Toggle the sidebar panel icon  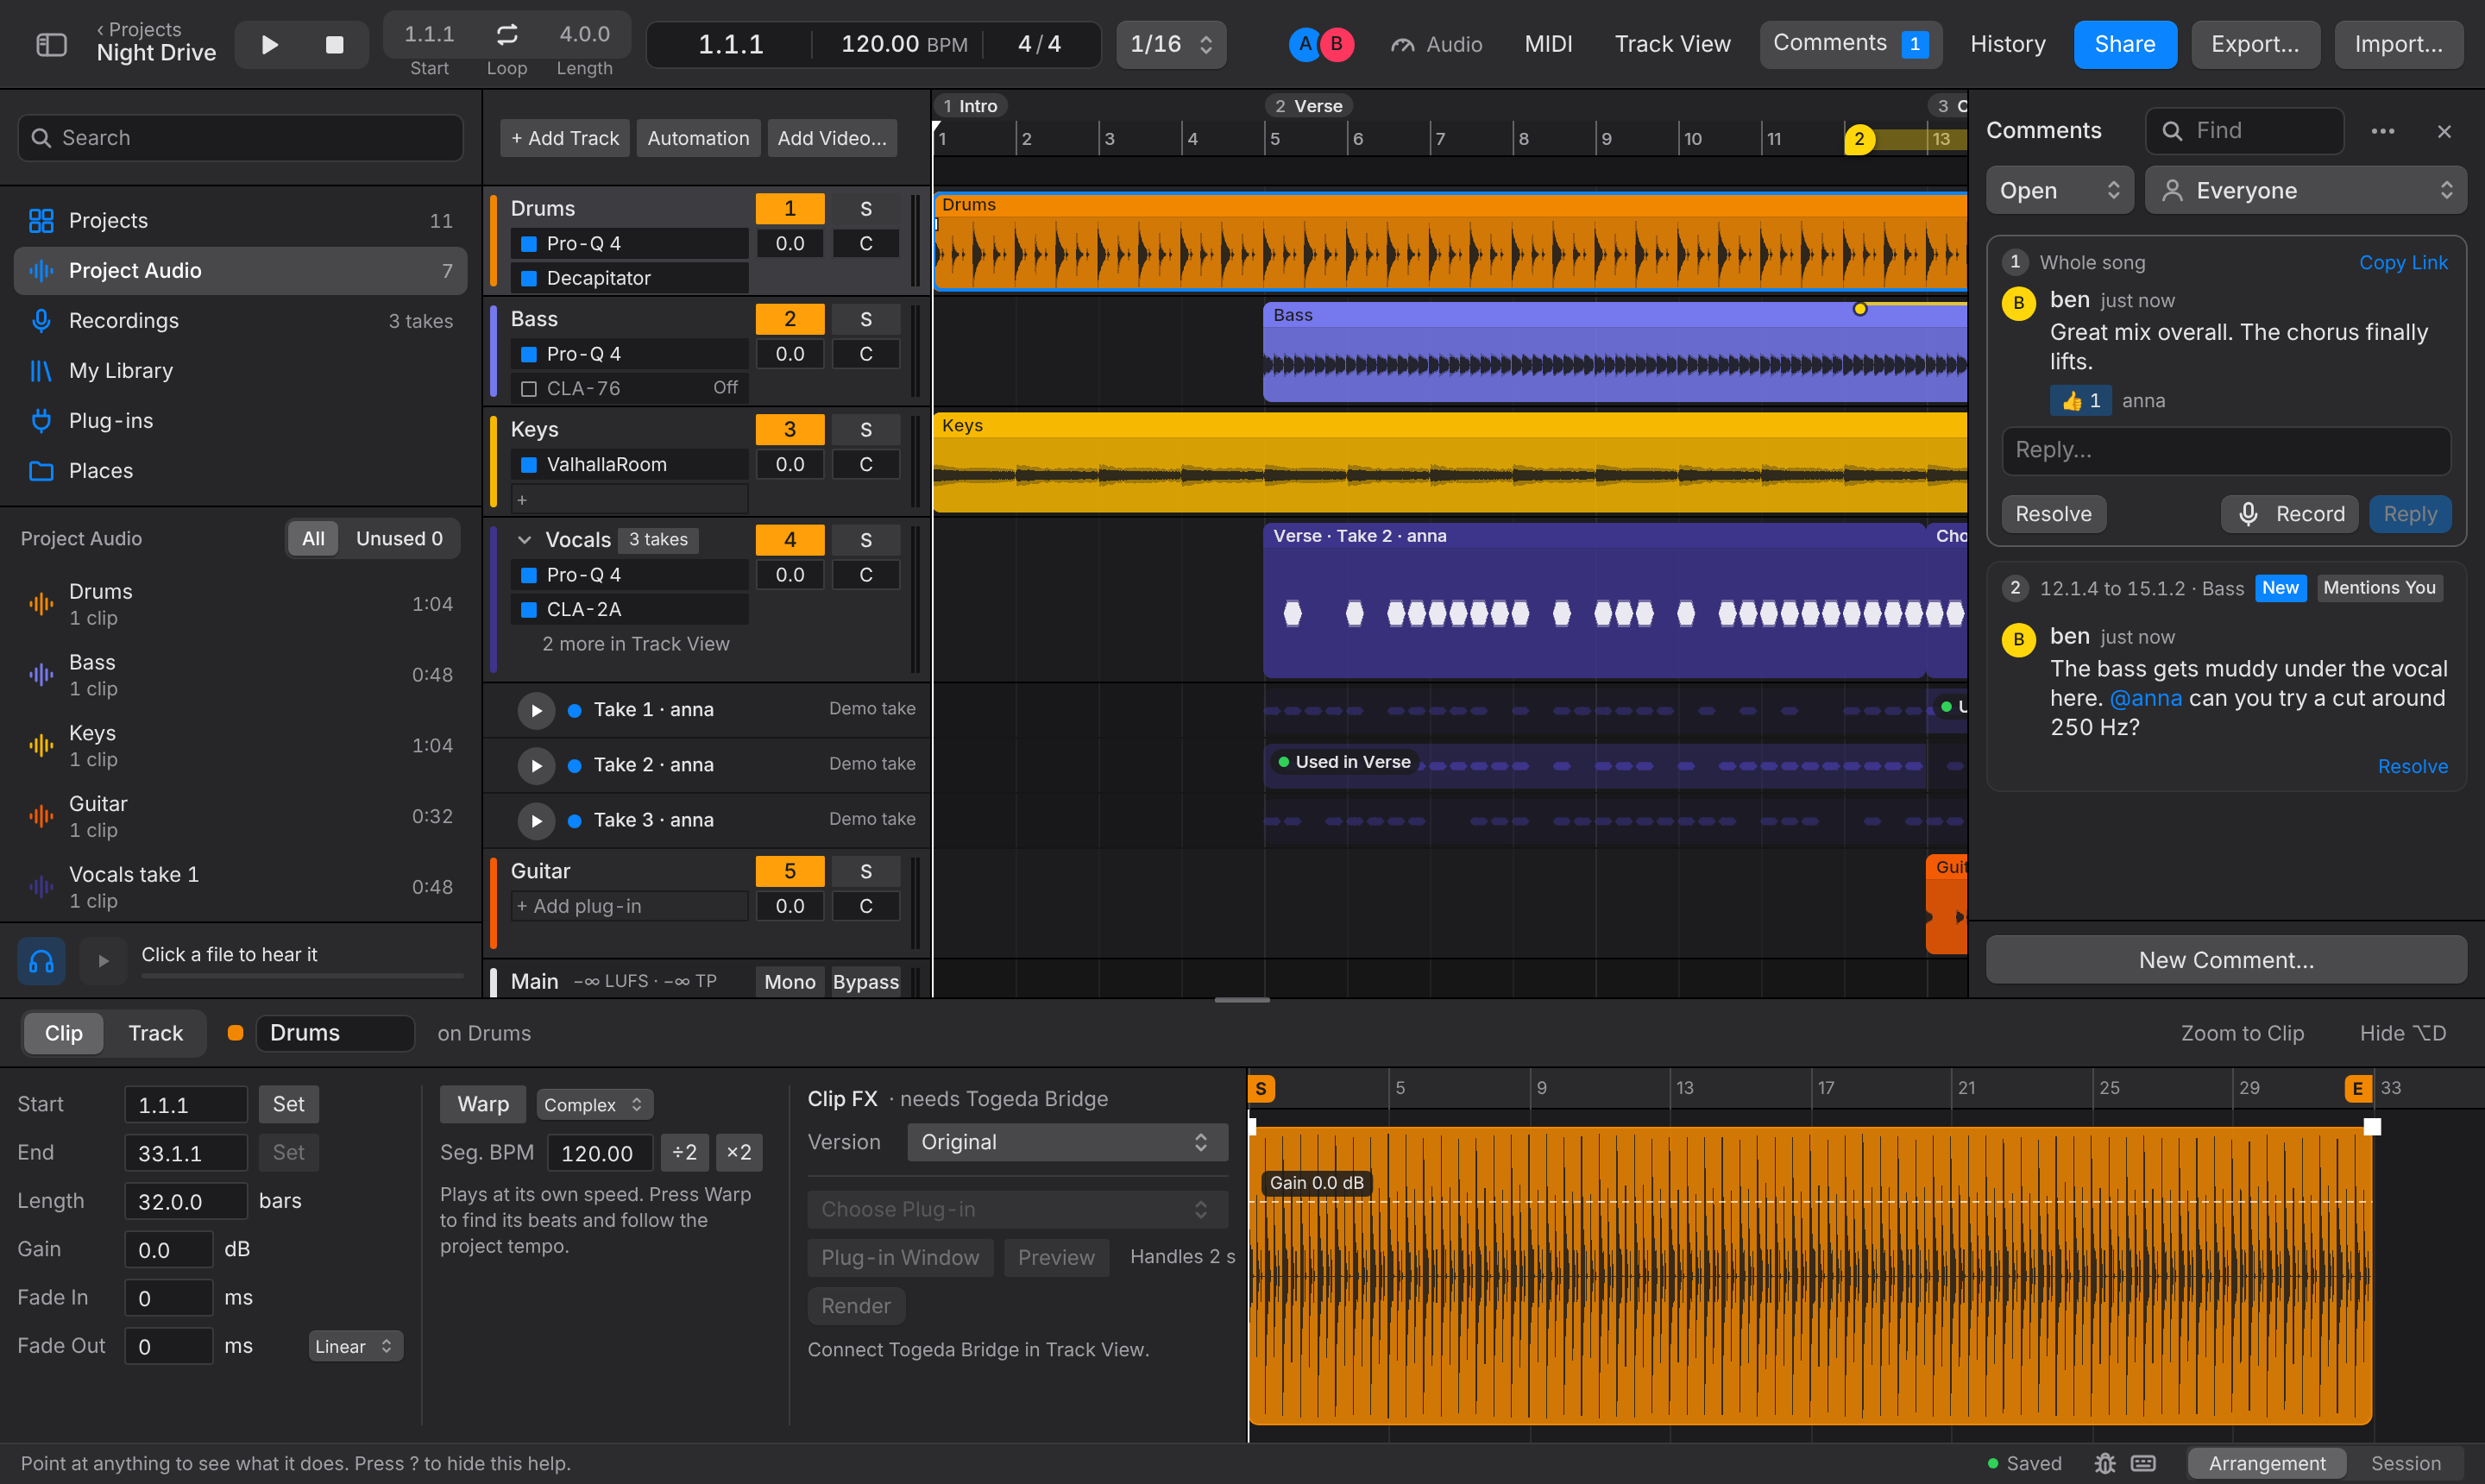pyautogui.click(x=51, y=44)
